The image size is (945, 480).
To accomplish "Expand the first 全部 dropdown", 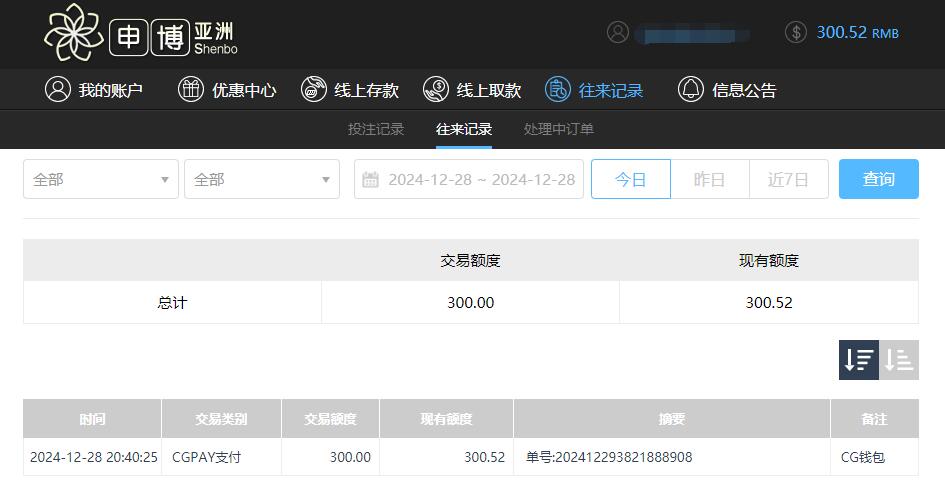I will tap(101, 179).
